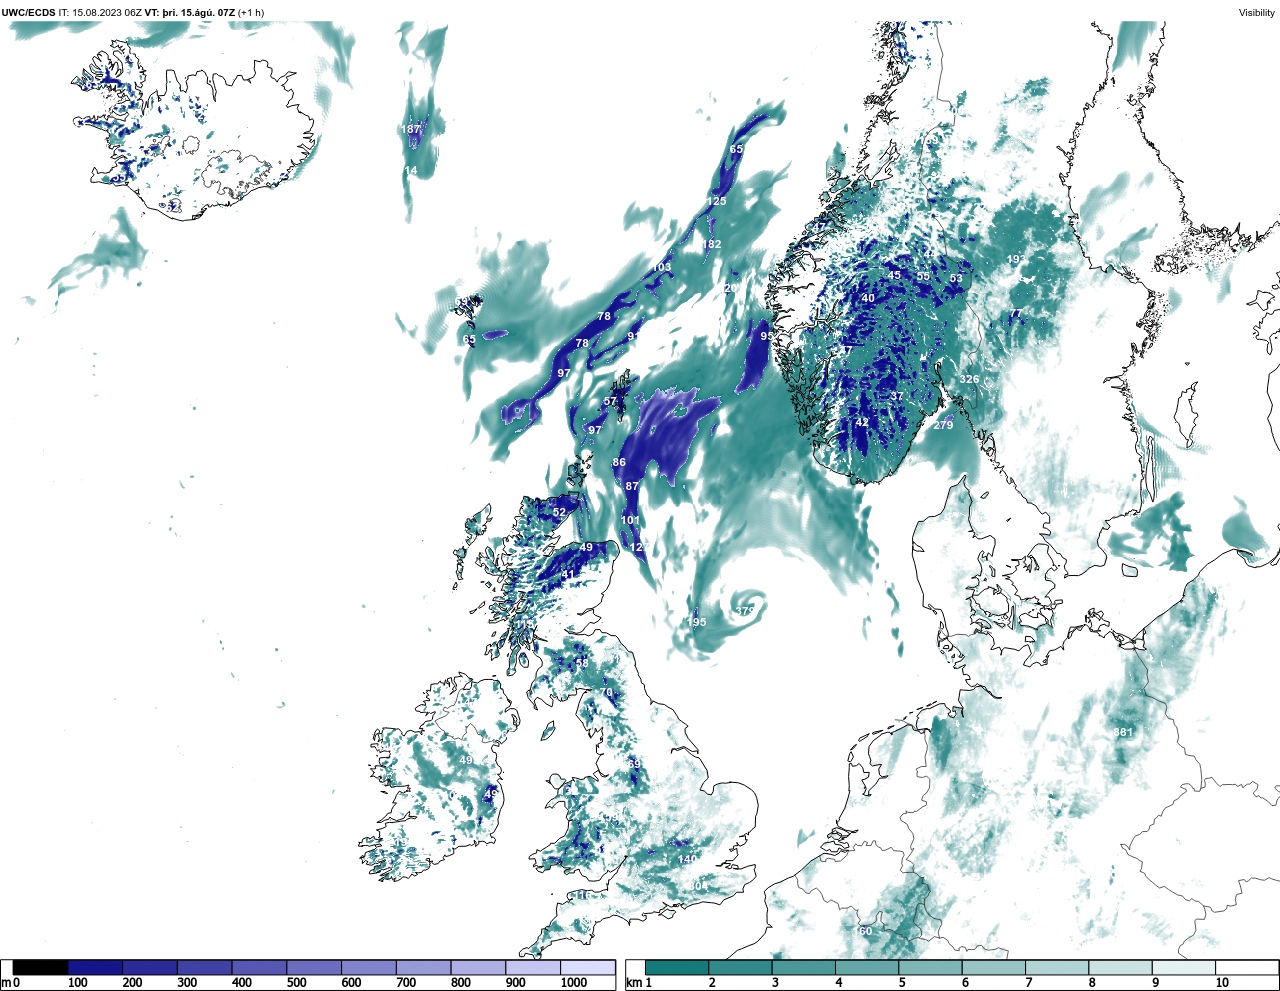
Task: Click the map value '193' over Sweden
Action: pos(1015,259)
